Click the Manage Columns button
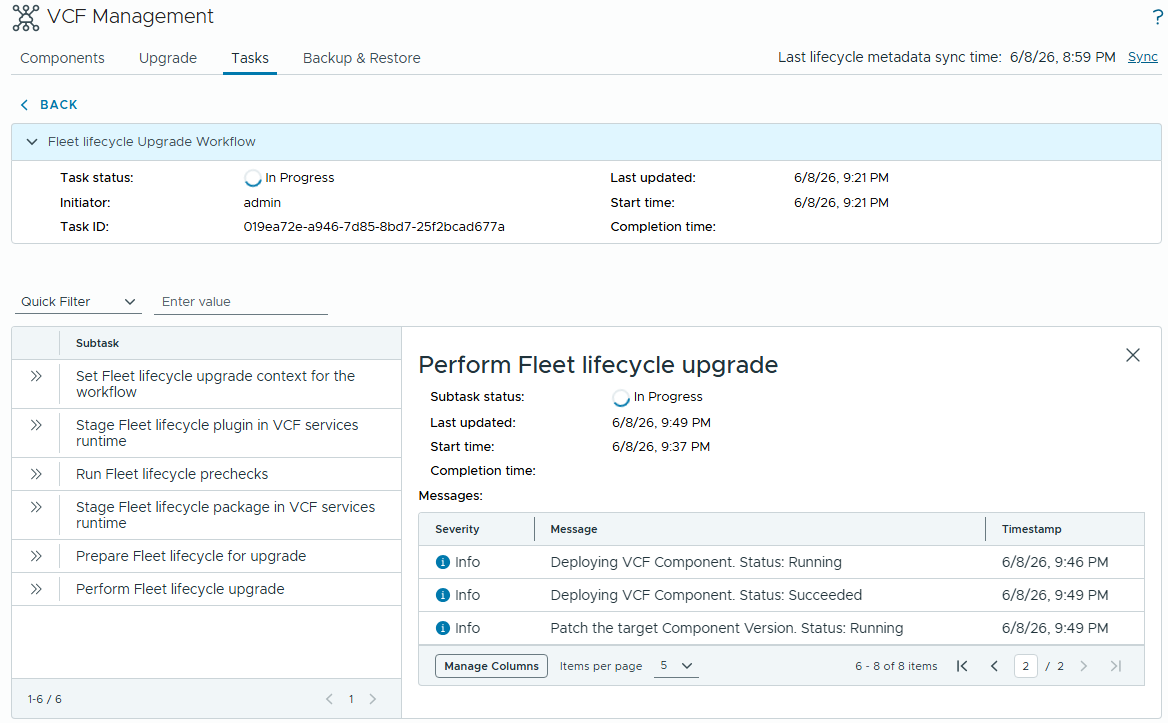Image resolution: width=1168 pixels, height=723 pixels. 492,666
